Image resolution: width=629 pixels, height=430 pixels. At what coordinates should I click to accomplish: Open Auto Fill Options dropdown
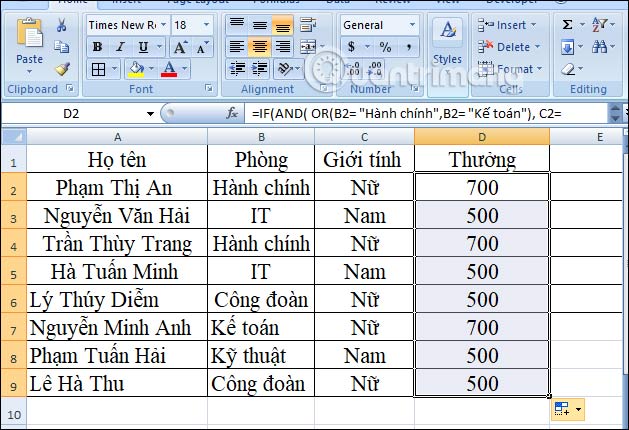point(578,410)
